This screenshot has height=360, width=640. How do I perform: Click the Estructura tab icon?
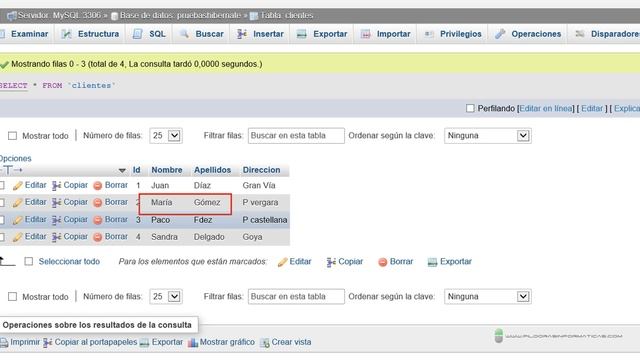pyautogui.click(x=66, y=34)
